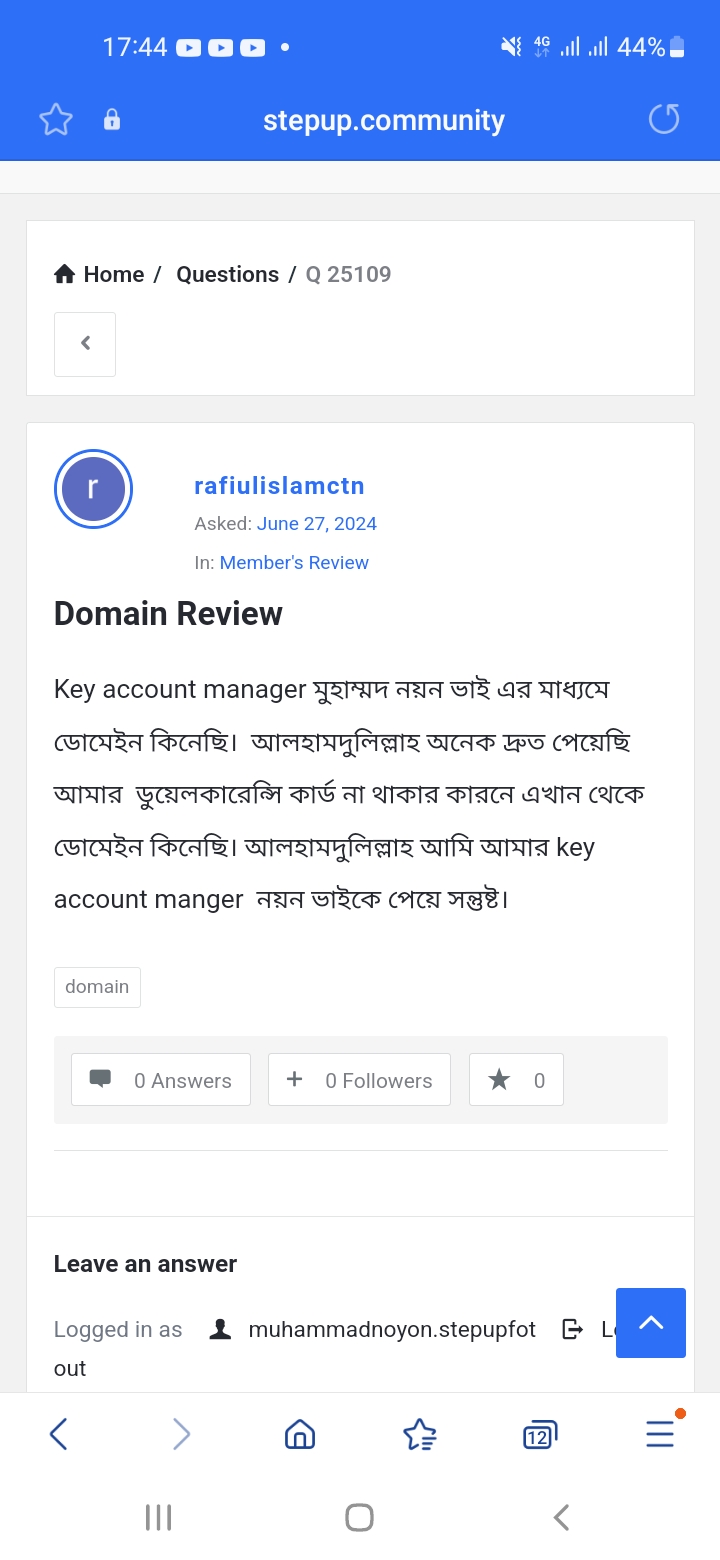The width and height of the screenshot is (720, 1560).
Task: Tap the bookmark star icon in address bar
Action: click(56, 120)
